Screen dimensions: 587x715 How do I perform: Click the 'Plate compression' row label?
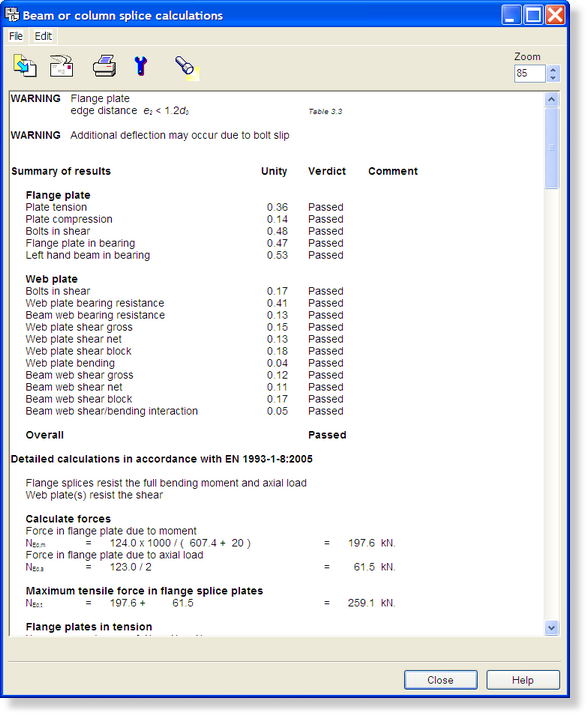tap(69, 219)
